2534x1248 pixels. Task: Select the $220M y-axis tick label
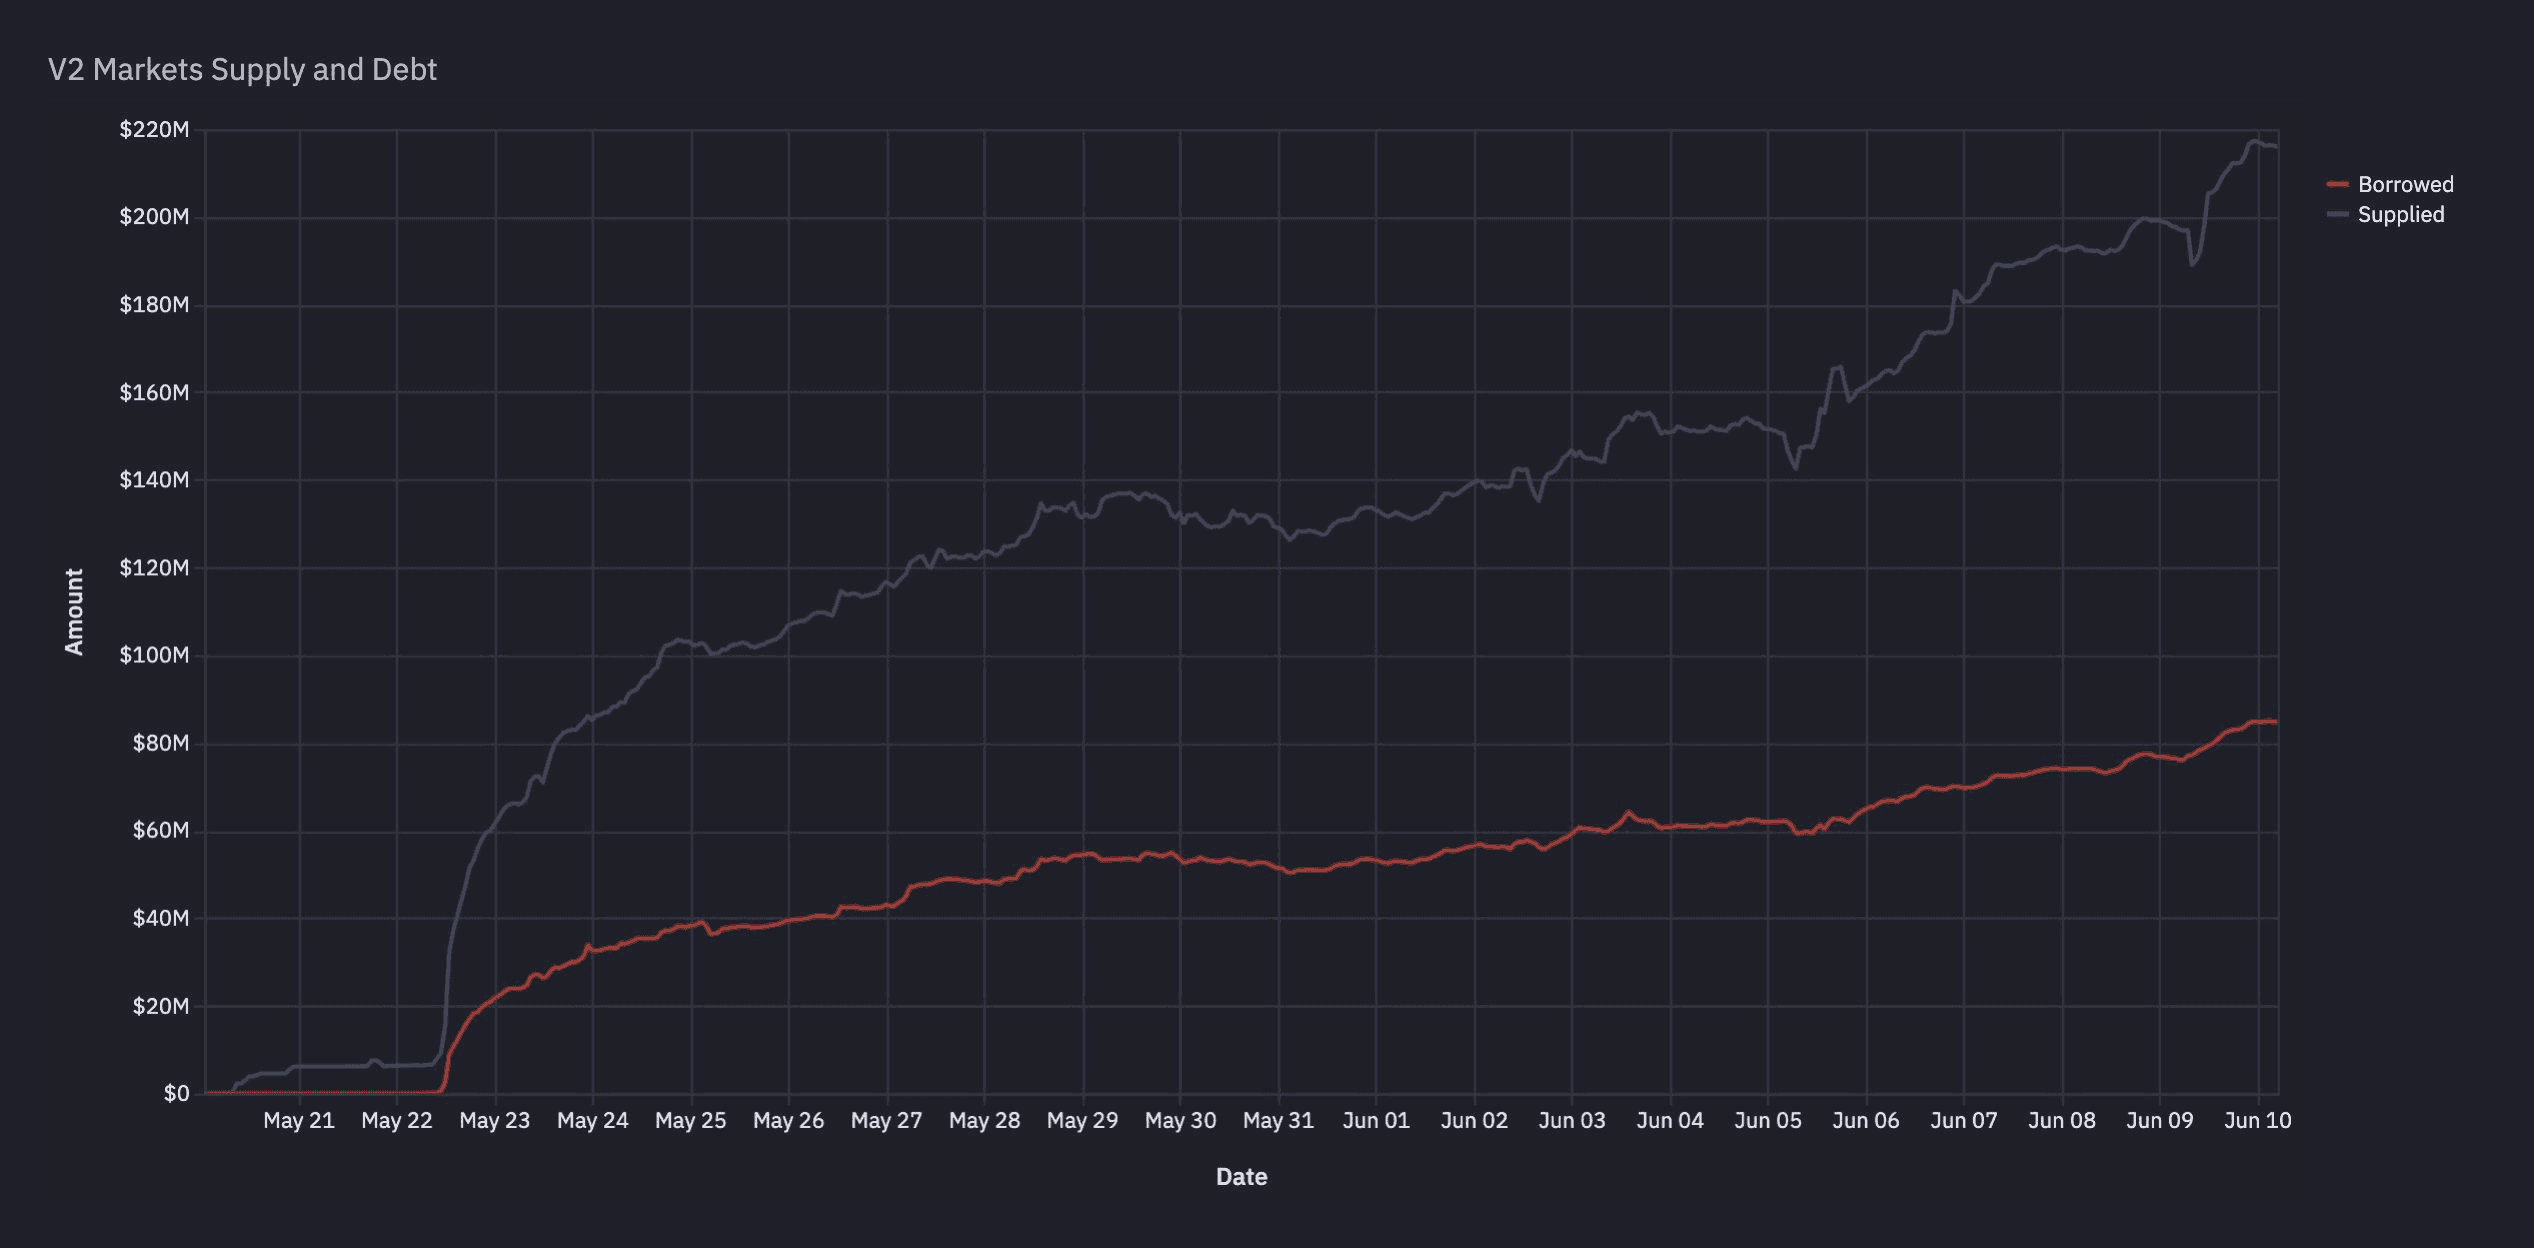click(154, 129)
